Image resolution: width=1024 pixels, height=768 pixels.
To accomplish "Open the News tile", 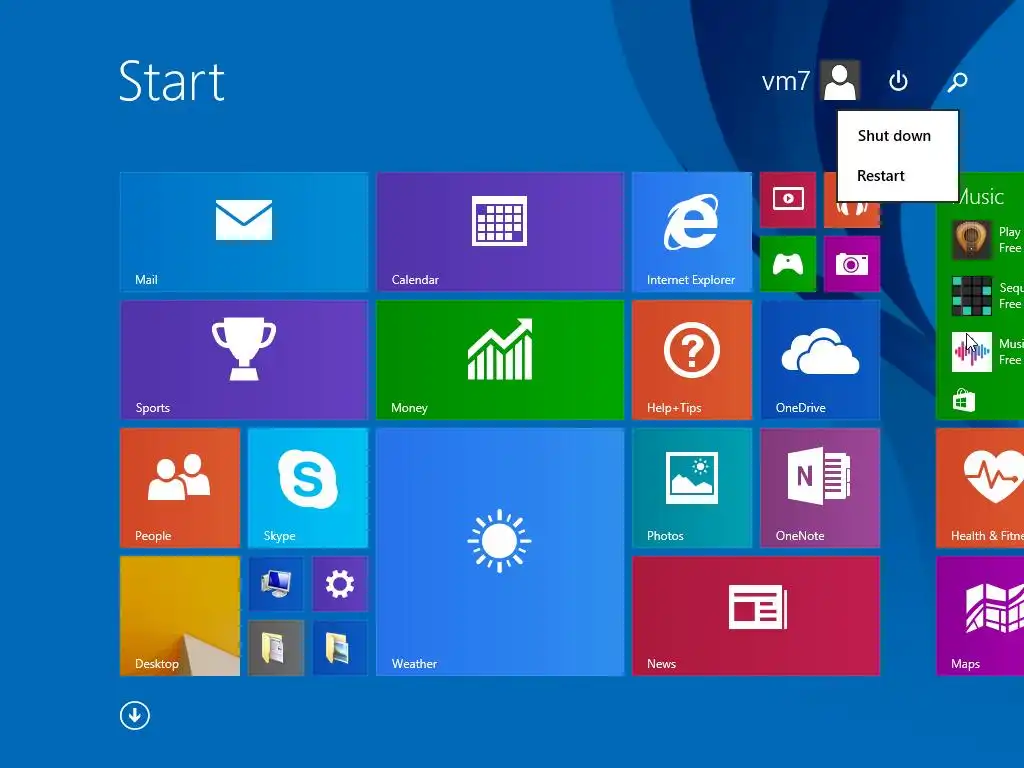I will pyautogui.click(x=756, y=616).
